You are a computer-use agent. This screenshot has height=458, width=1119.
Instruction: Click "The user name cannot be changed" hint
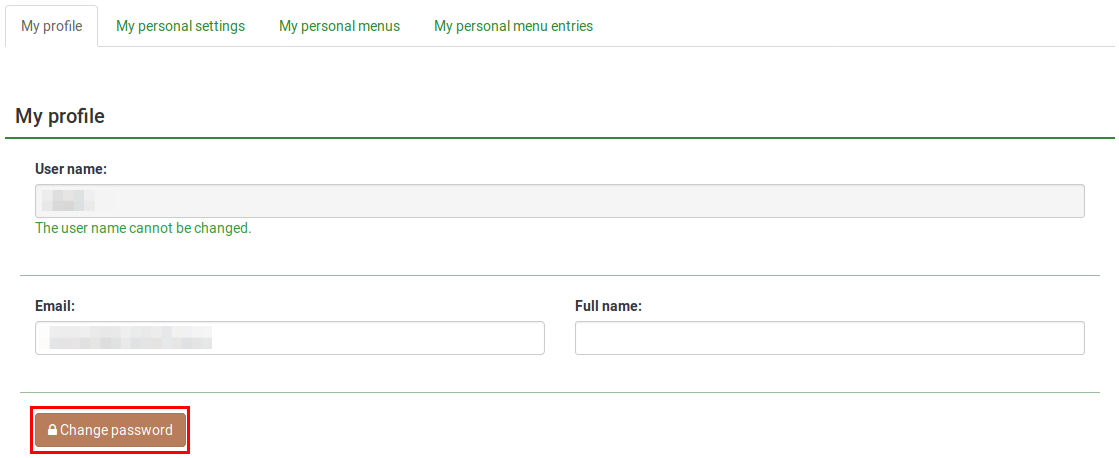(x=143, y=228)
